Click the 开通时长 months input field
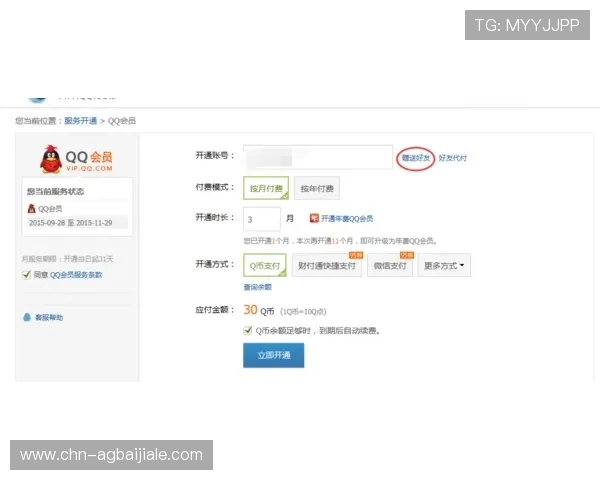This screenshot has width=600, height=480. click(262, 219)
